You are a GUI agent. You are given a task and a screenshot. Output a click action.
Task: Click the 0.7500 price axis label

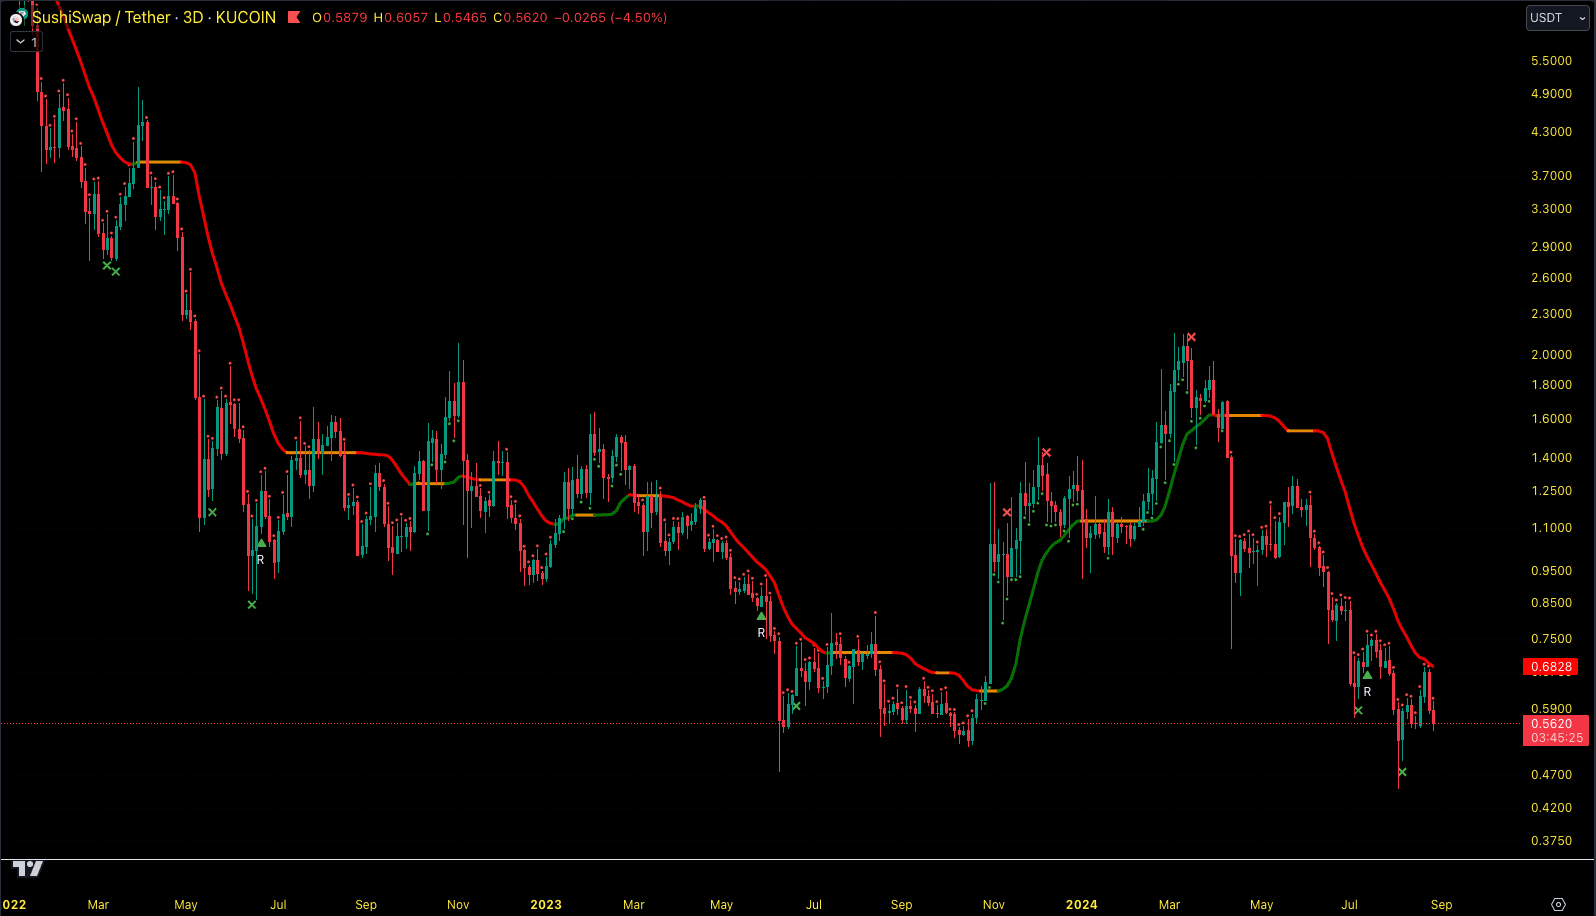(1551, 639)
